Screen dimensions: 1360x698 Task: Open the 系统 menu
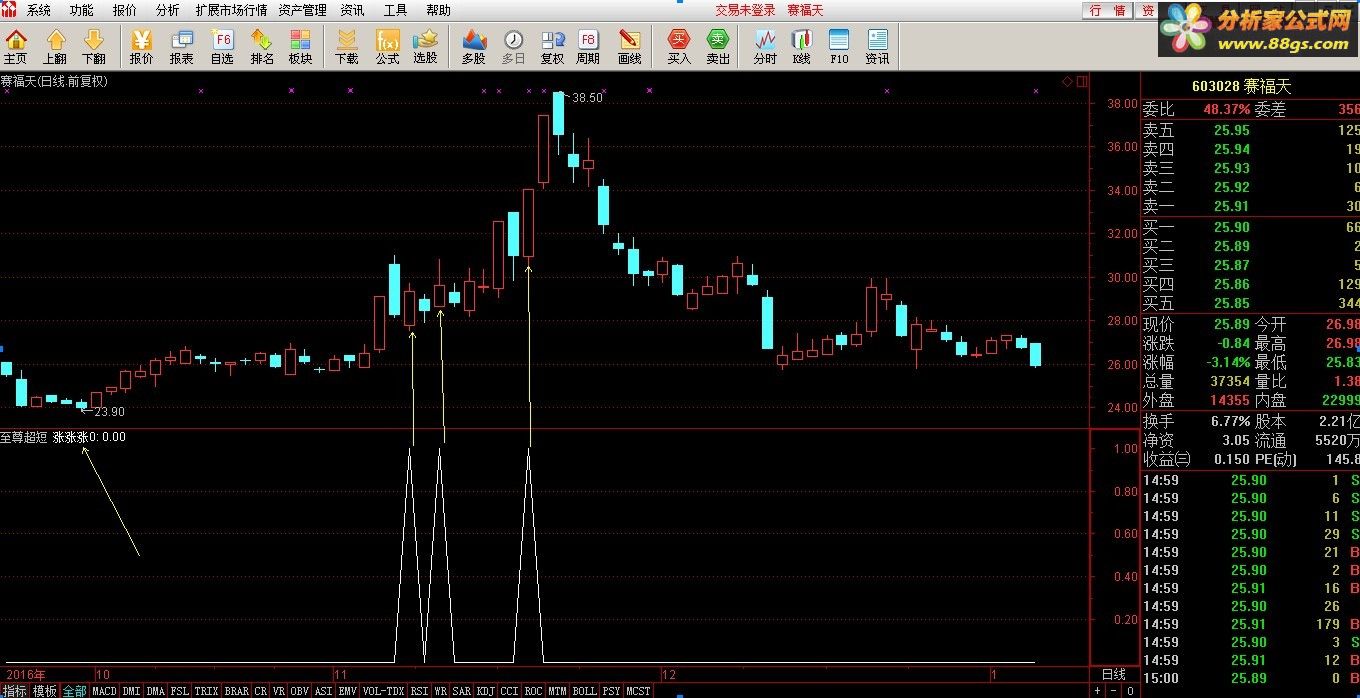(39, 10)
